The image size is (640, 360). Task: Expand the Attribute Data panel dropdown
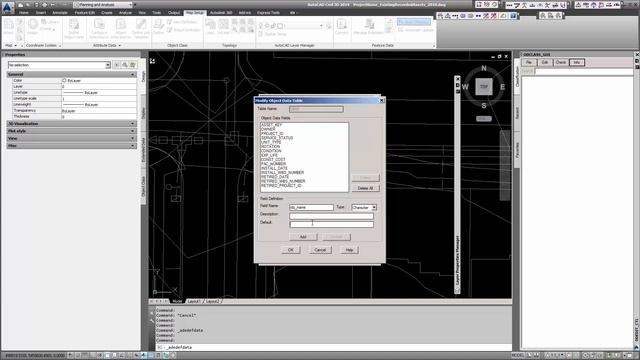(x=107, y=45)
